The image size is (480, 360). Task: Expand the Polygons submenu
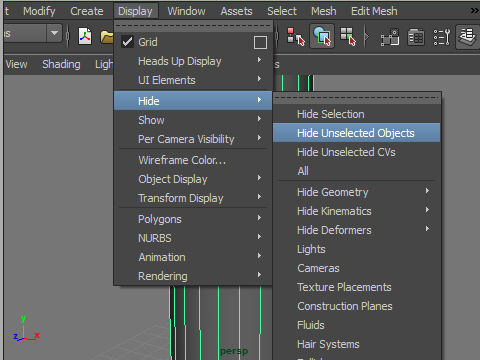(193, 219)
